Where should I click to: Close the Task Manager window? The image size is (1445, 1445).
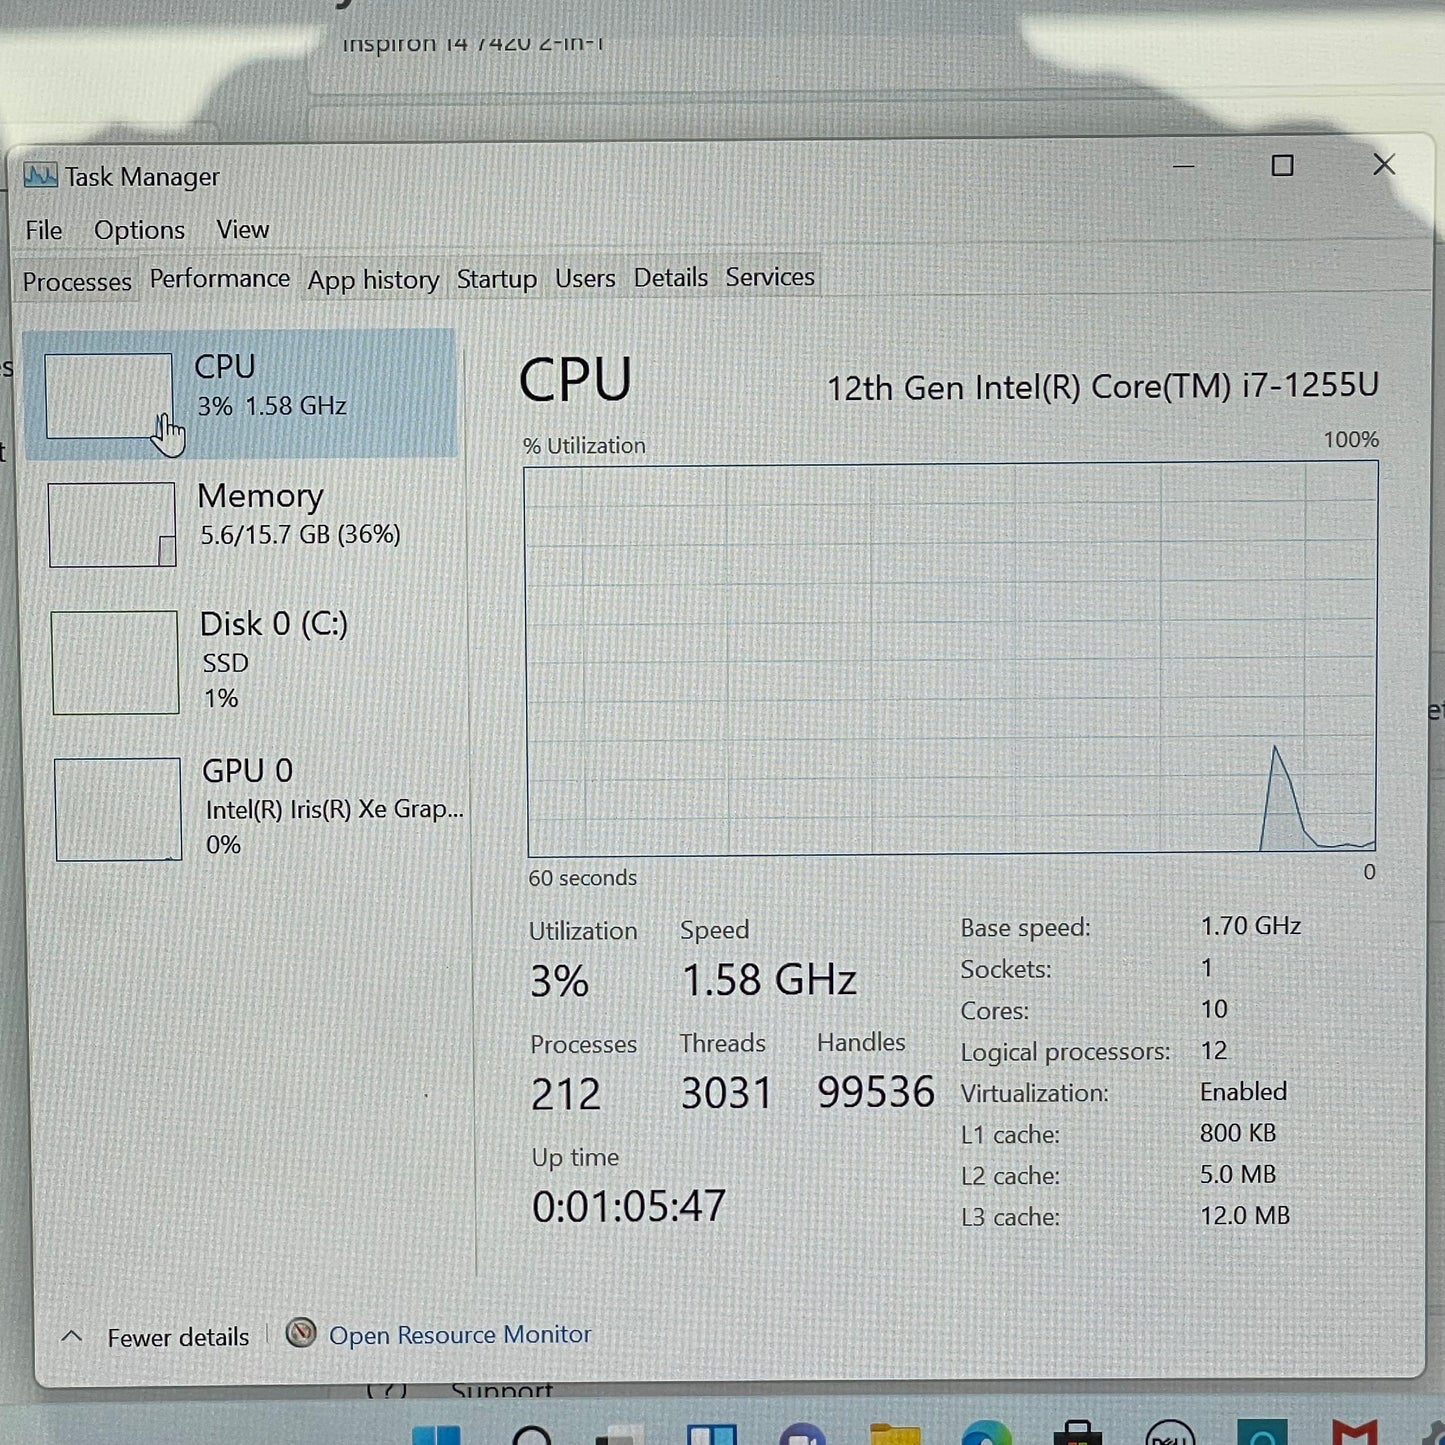[1384, 164]
